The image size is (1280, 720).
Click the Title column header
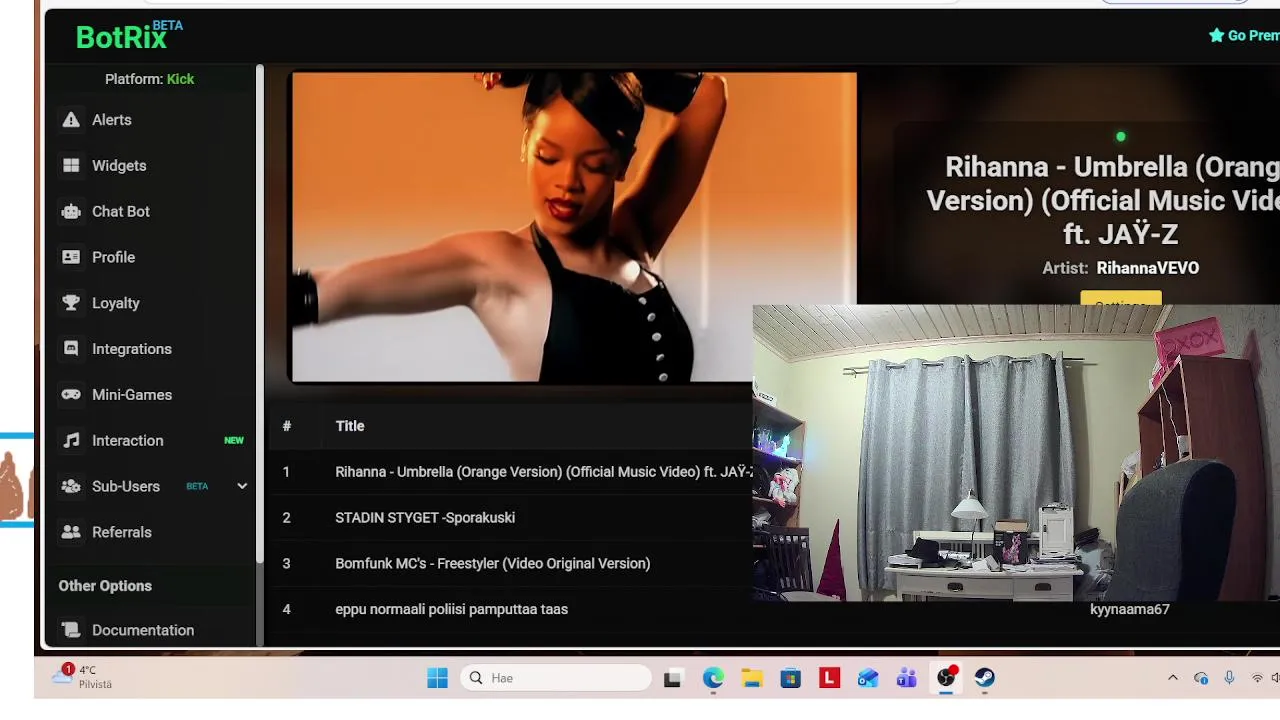pos(350,426)
